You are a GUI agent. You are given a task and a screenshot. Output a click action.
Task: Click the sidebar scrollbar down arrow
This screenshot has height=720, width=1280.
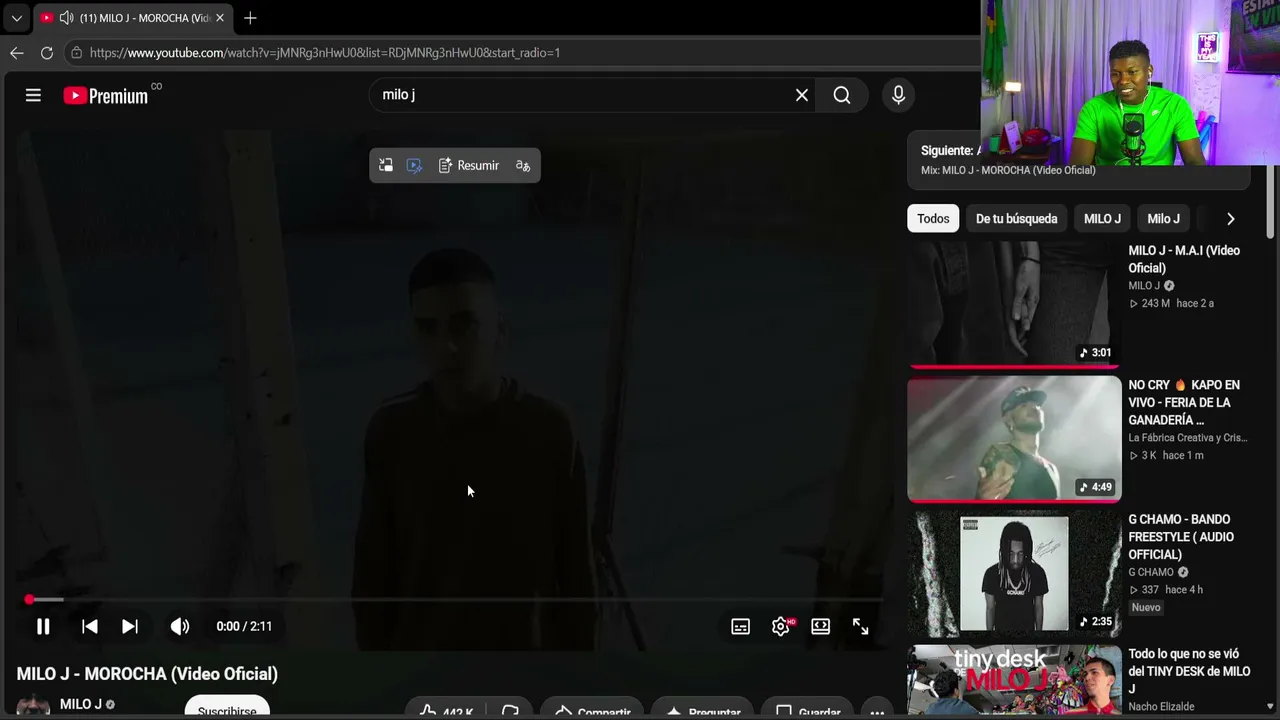[x=1271, y=707]
